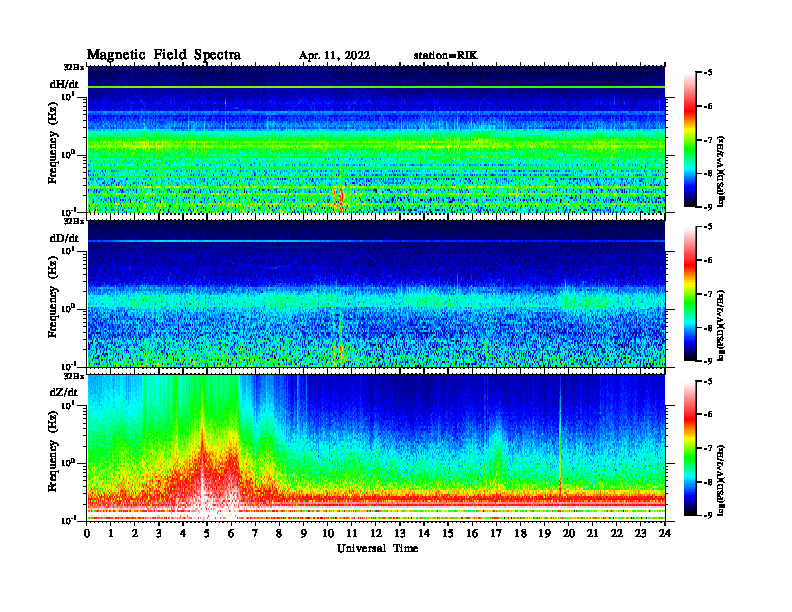Screen dimensions: 792x612
Task: Click hour tick label "1" on time axis
Action: point(111,533)
